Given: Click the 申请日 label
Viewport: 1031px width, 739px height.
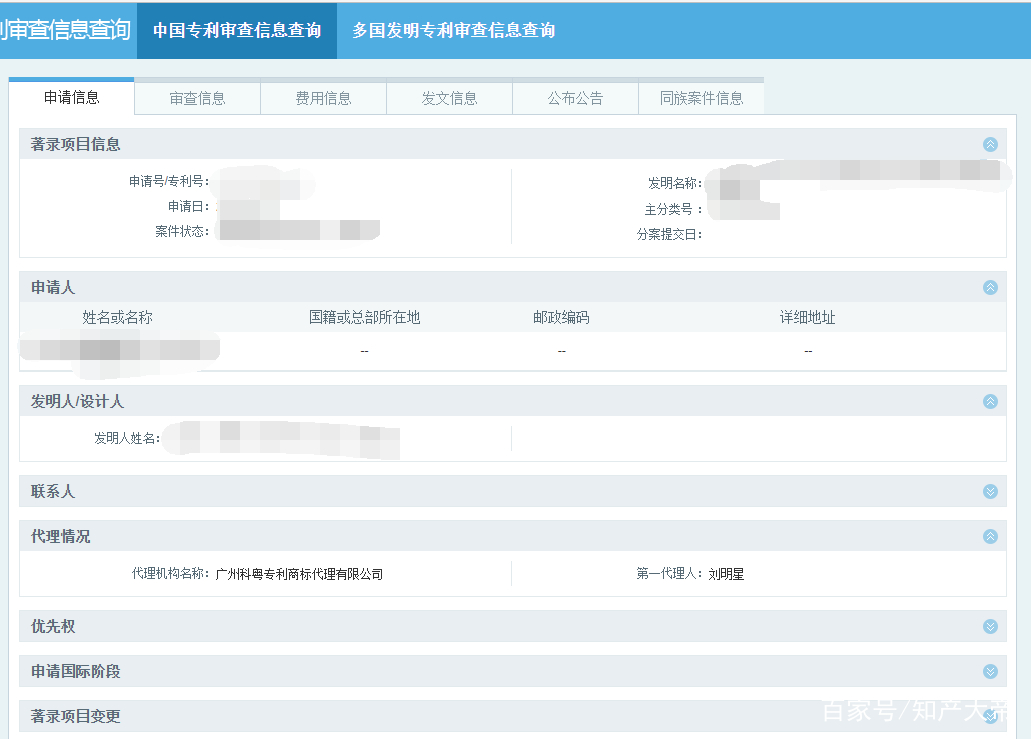Looking at the screenshot, I should click(189, 206).
